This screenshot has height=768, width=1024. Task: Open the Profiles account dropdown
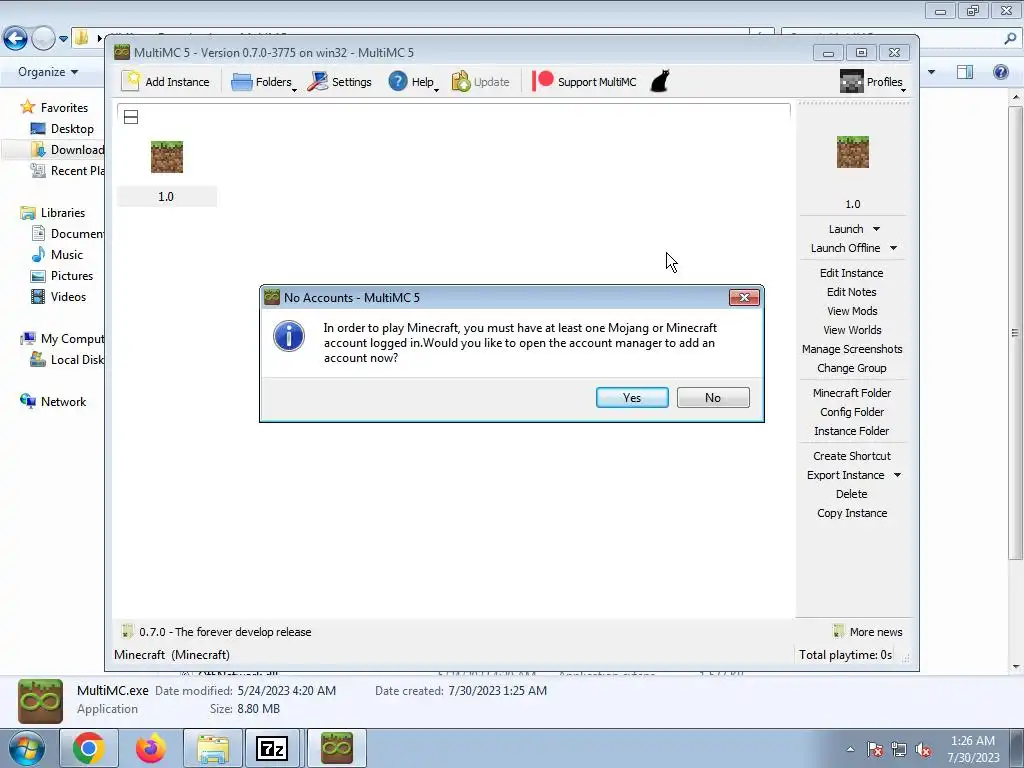(x=872, y=82)
